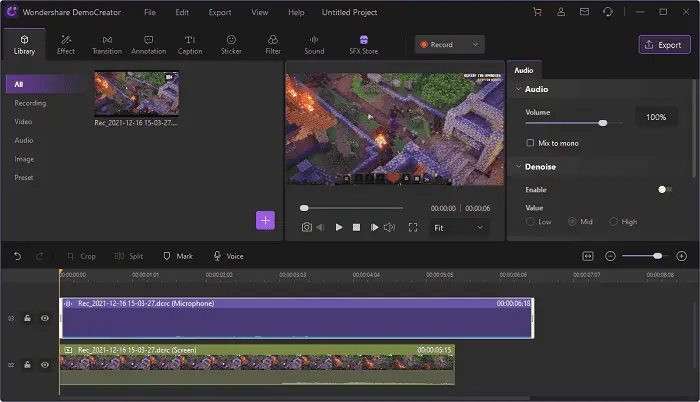Open the user account icon
The height and width of the screenshot is (402, 700).
[x=561, y=12]
